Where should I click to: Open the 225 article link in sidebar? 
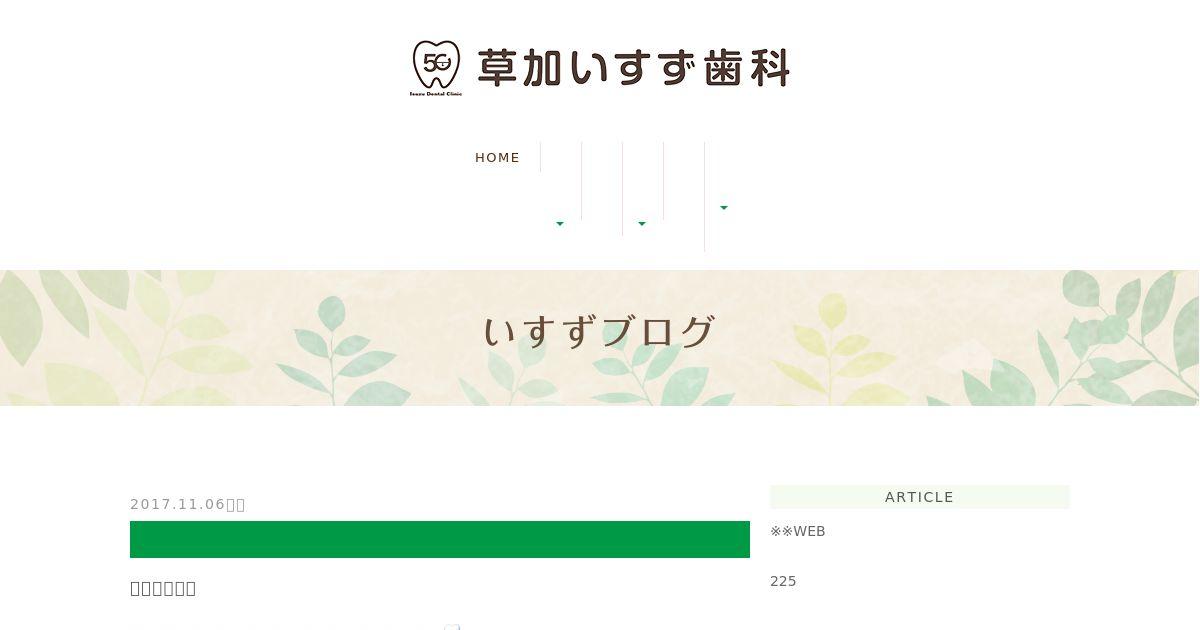tap(783, 581)
